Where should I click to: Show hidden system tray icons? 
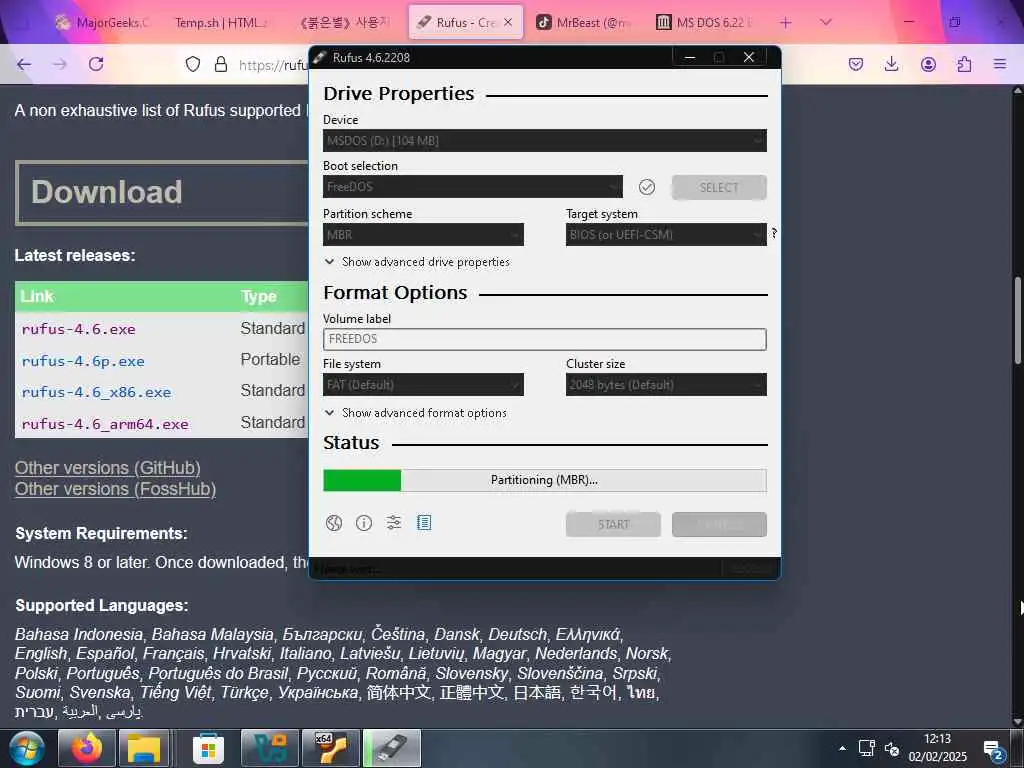pyautogui.click(x=842, y=748)
